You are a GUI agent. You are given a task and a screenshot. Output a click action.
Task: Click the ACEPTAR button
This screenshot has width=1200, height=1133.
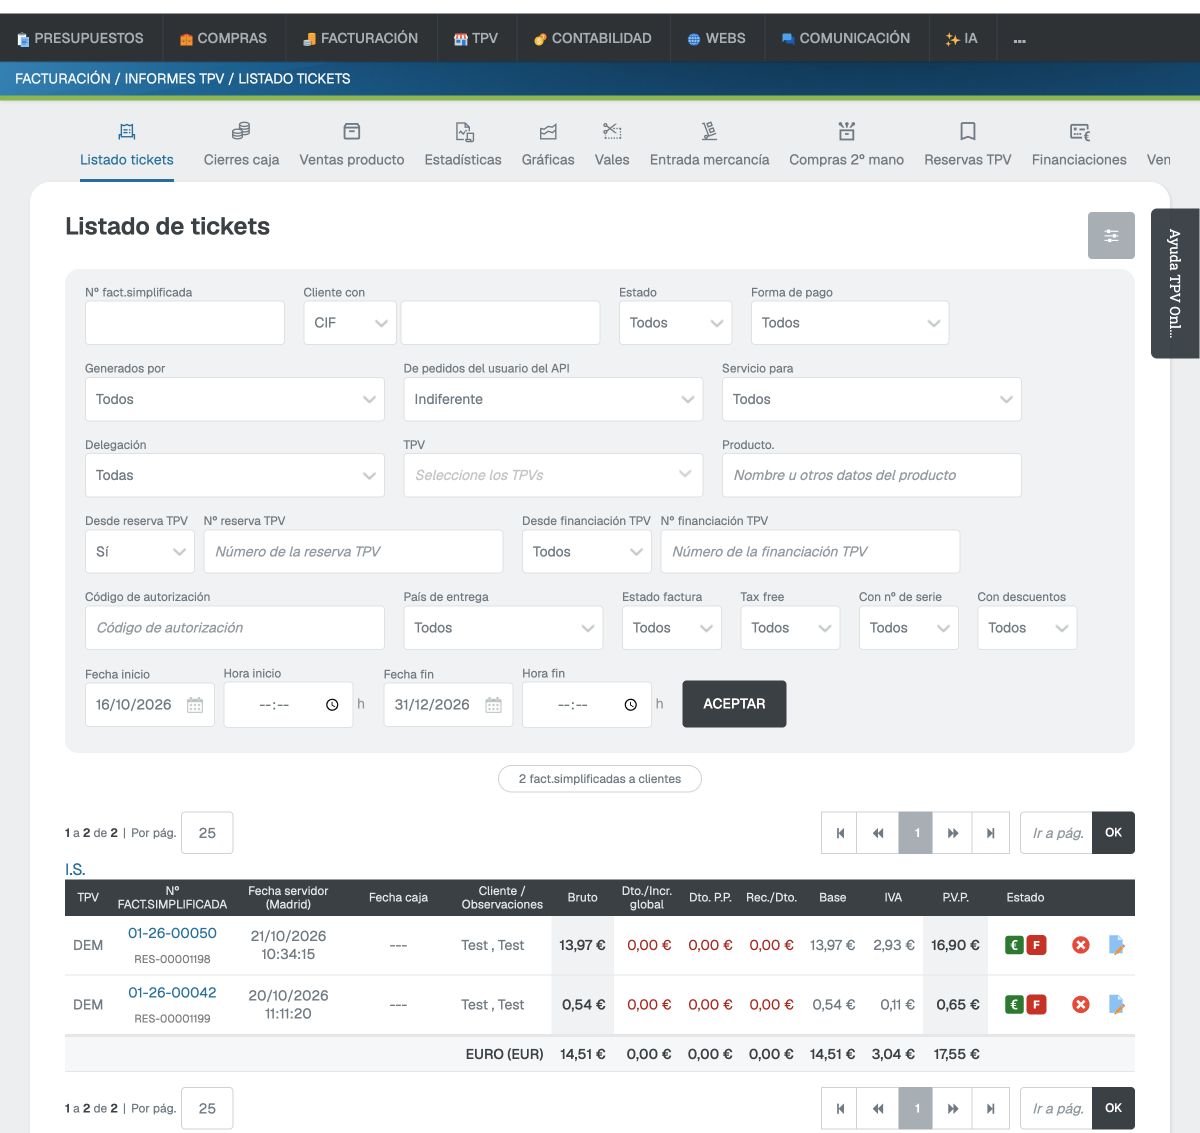(x=734, y=704)
